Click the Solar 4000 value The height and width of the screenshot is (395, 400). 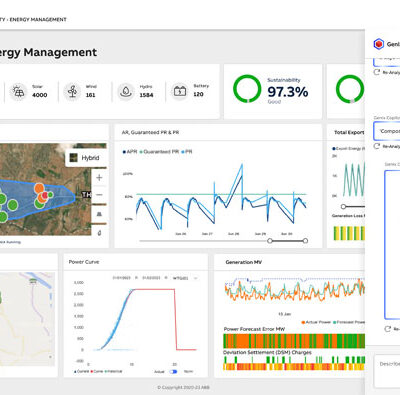coord(39,95)
